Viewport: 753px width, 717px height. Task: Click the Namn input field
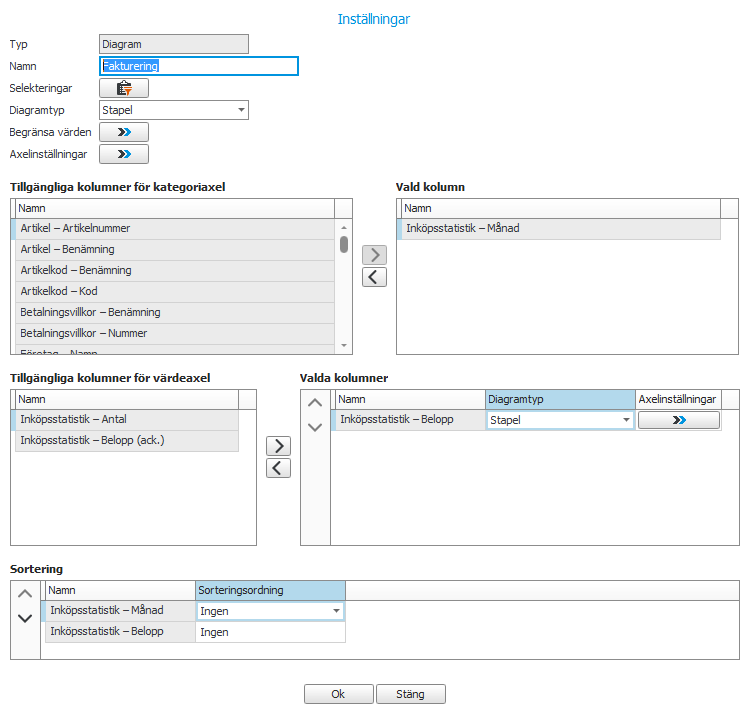[x=199, y=66]
